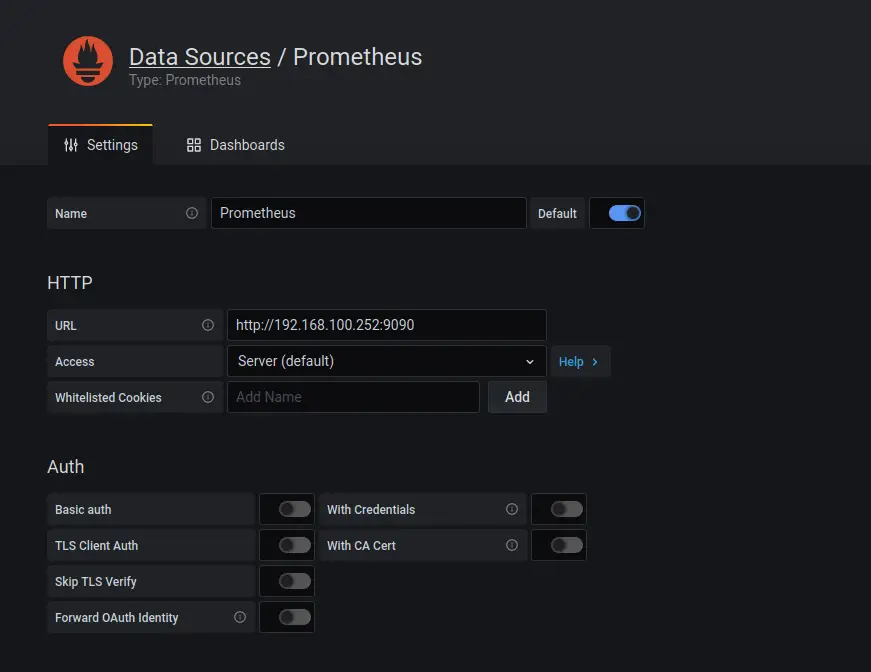Click the Settings tab sliders icon
871x672 pixels.
tap(71, 145)
